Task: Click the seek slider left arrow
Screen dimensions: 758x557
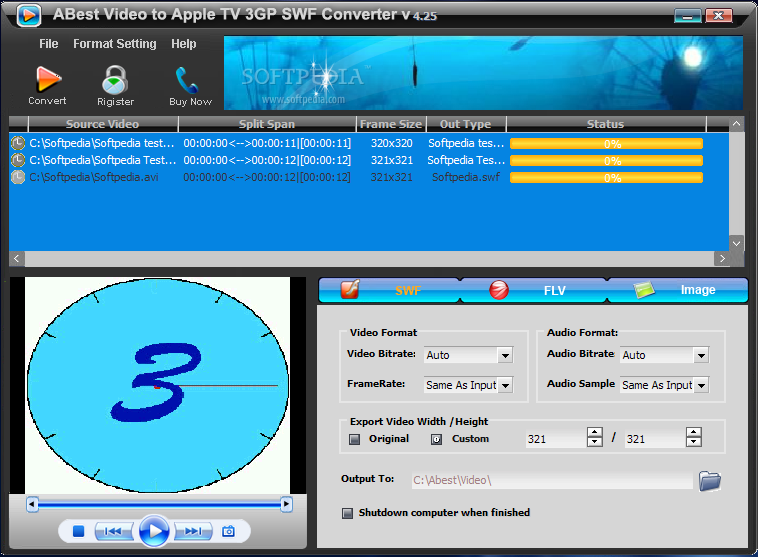Action: tap(32, 505)
